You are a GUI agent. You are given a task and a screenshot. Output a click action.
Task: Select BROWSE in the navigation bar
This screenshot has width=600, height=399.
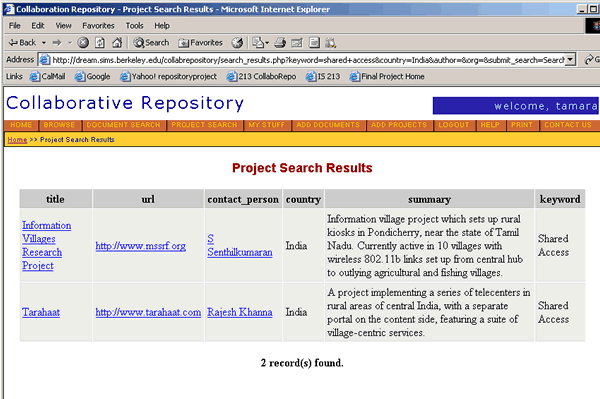click(x=59, y=125)
